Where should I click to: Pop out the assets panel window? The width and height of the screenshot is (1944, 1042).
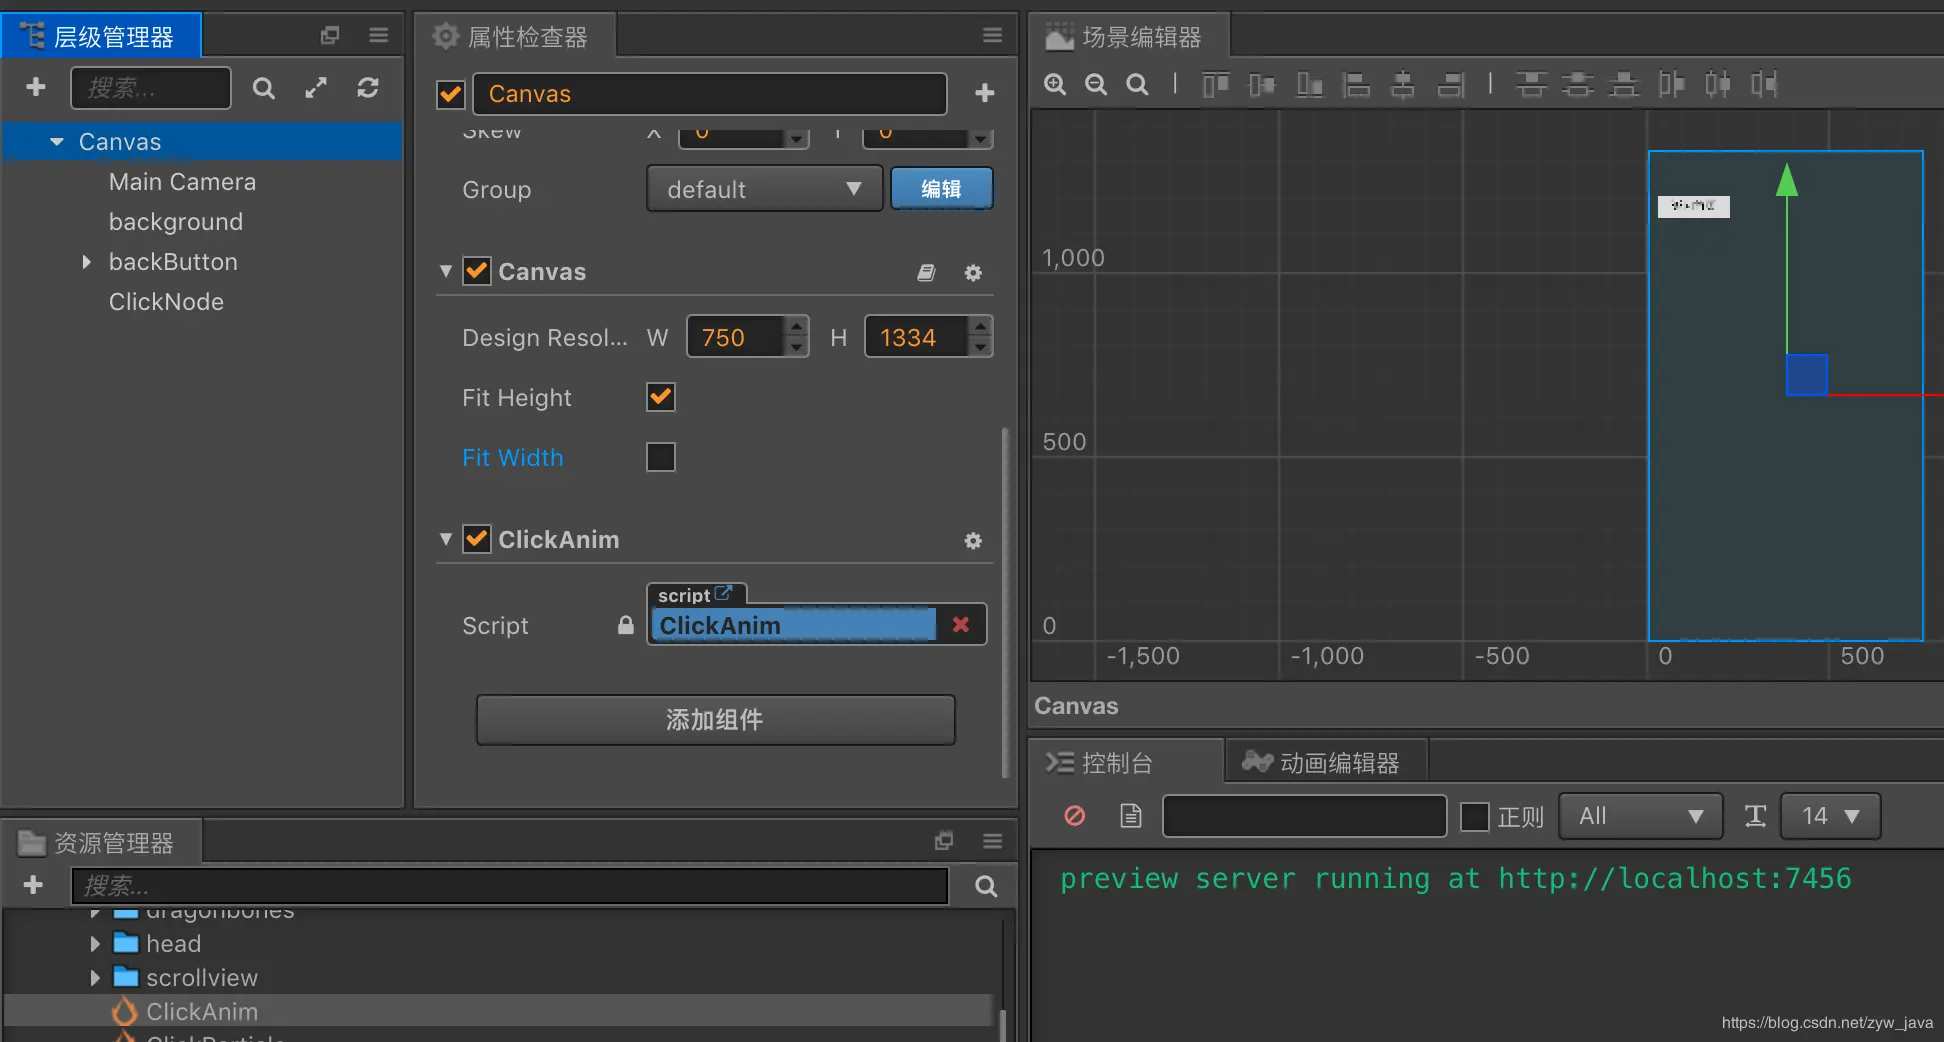pyautogui.click(x=944, y=841)
